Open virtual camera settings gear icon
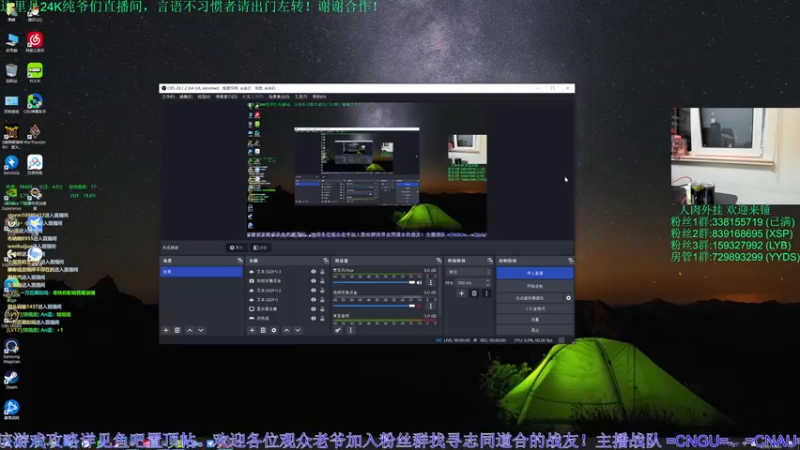Viewport: 800px width, 450px height. click(568, 298)
